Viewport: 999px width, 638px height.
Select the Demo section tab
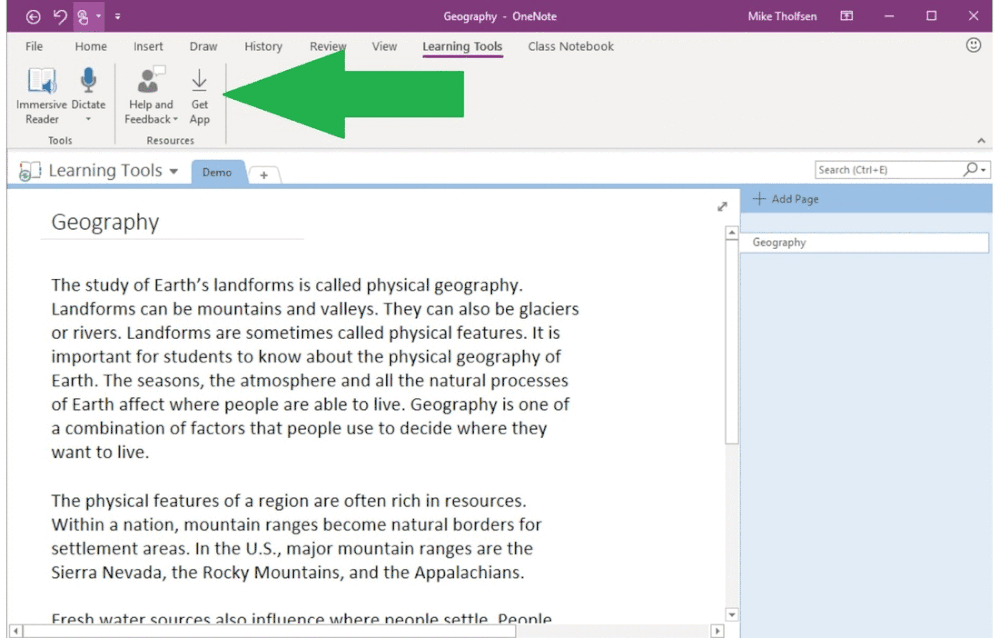217,172
